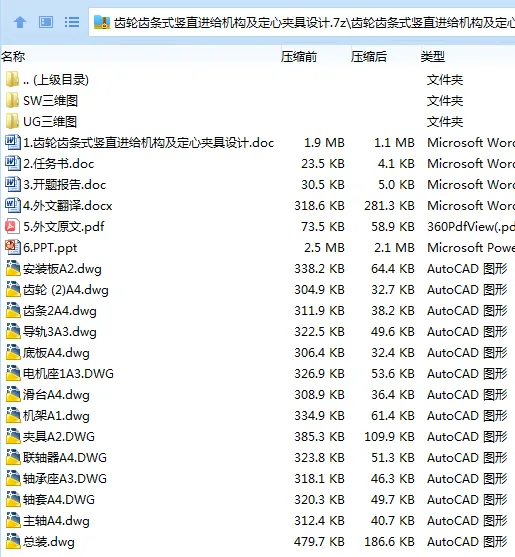515x557 pixels.
Task: Select file name 底板A4.dwg
Action: tap(56, 353)
